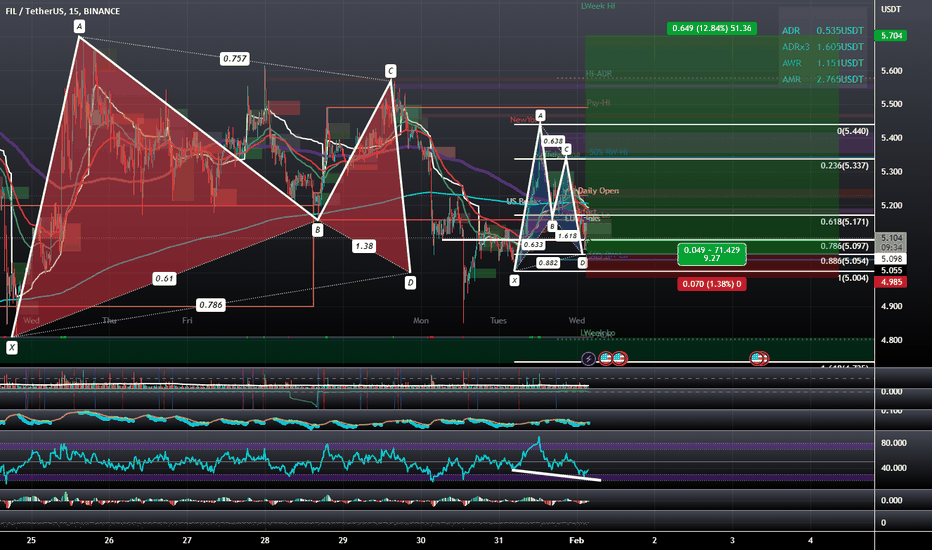Click the symbol title FIL / TetherUS, 15, BINANCE
Screen dimensions: 932x550
pyautogui.click(x=62, y=11)
